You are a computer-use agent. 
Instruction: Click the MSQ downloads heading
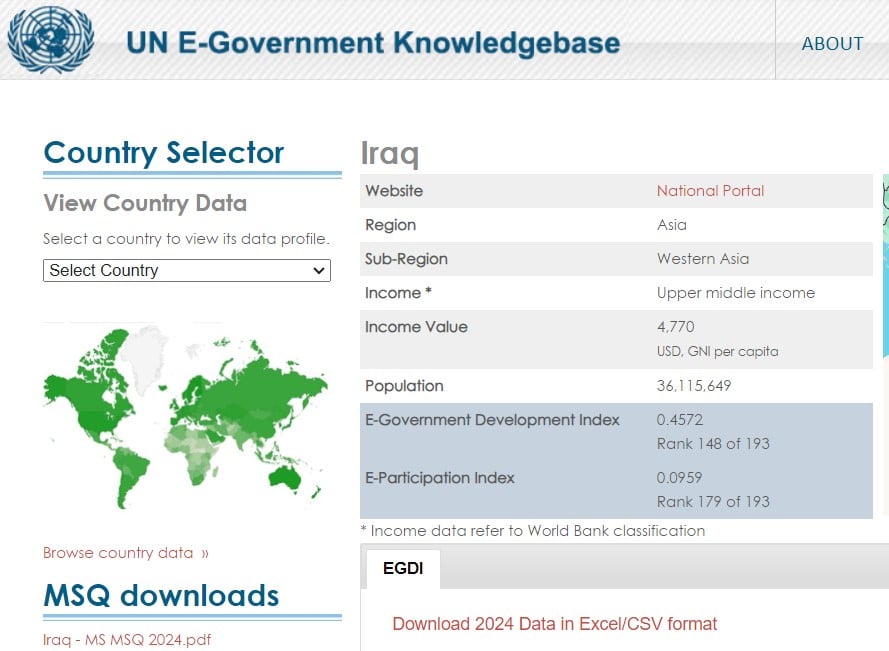tap(161, 596)
